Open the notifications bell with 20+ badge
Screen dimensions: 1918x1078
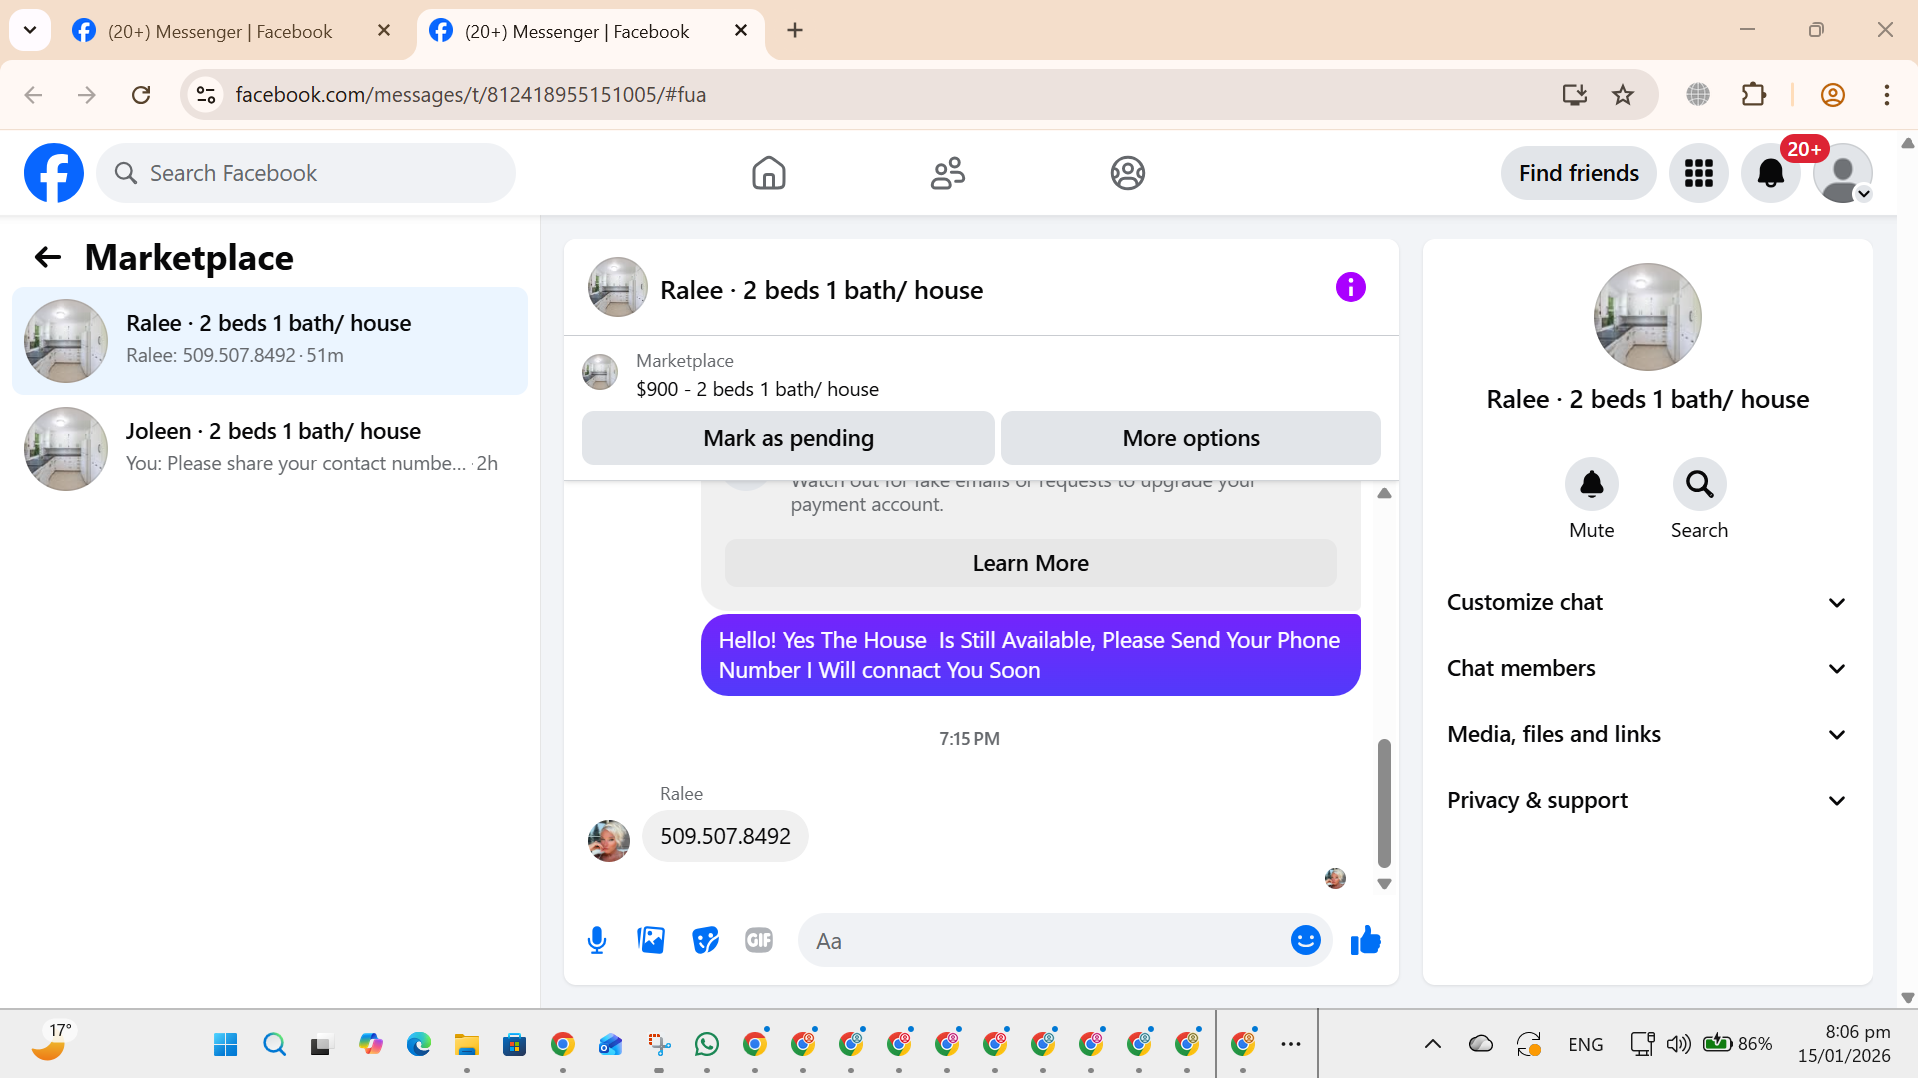coord(1770,173)
